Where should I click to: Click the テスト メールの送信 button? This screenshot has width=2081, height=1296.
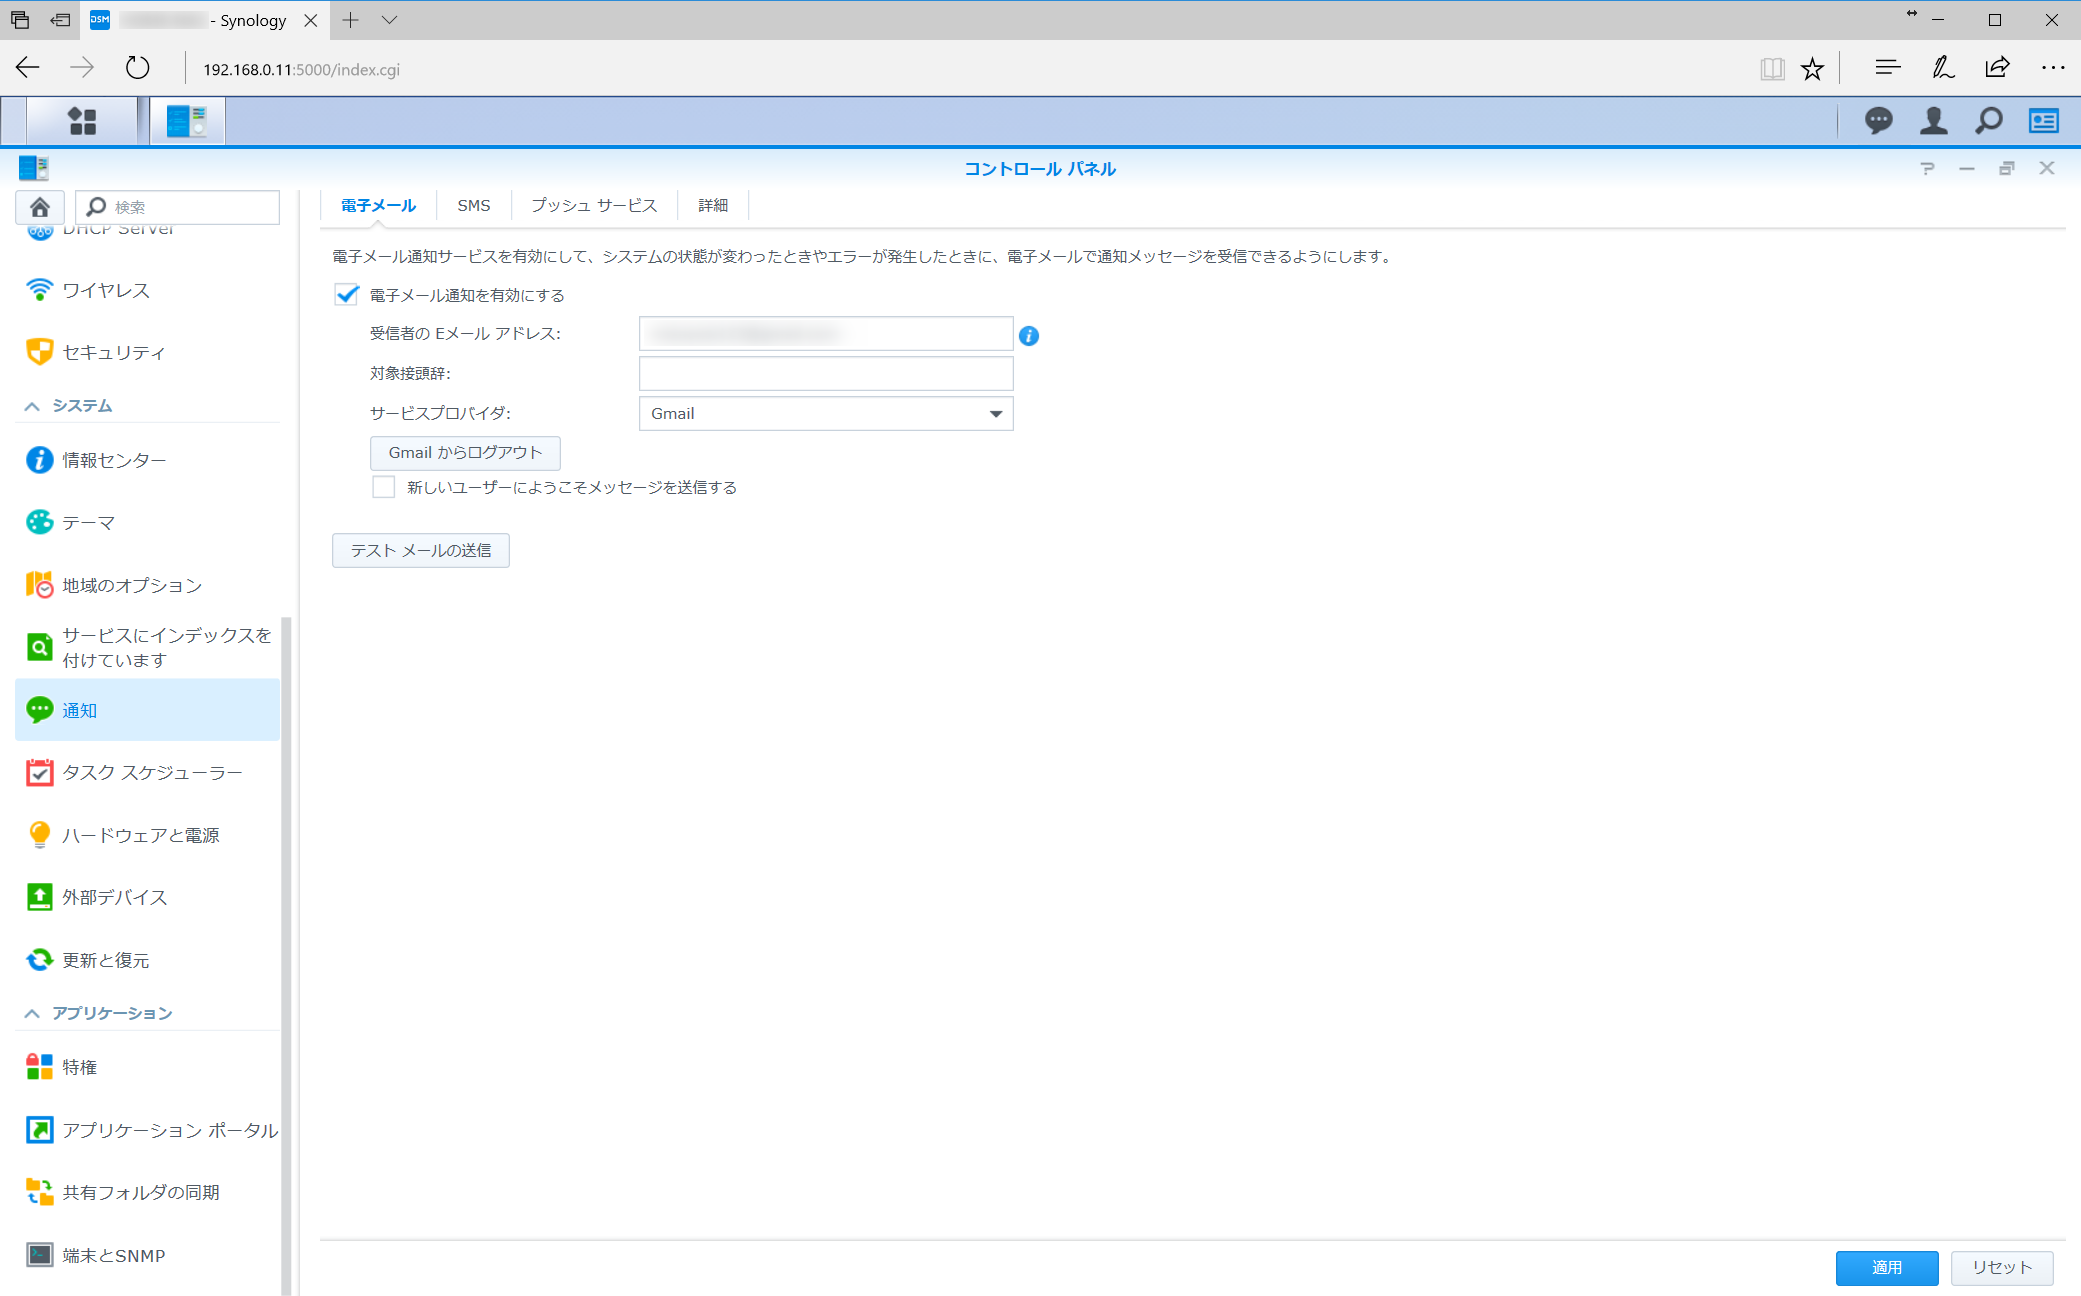tap(420, 550)
